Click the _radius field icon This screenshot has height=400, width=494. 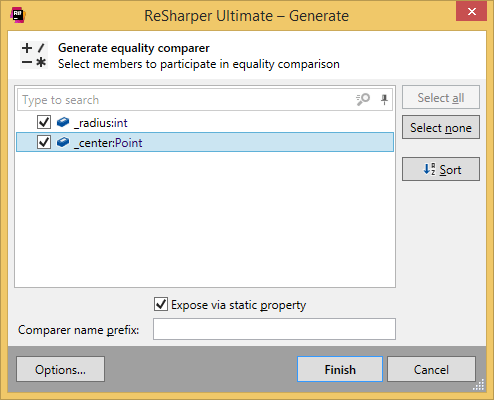click(63, 123)
